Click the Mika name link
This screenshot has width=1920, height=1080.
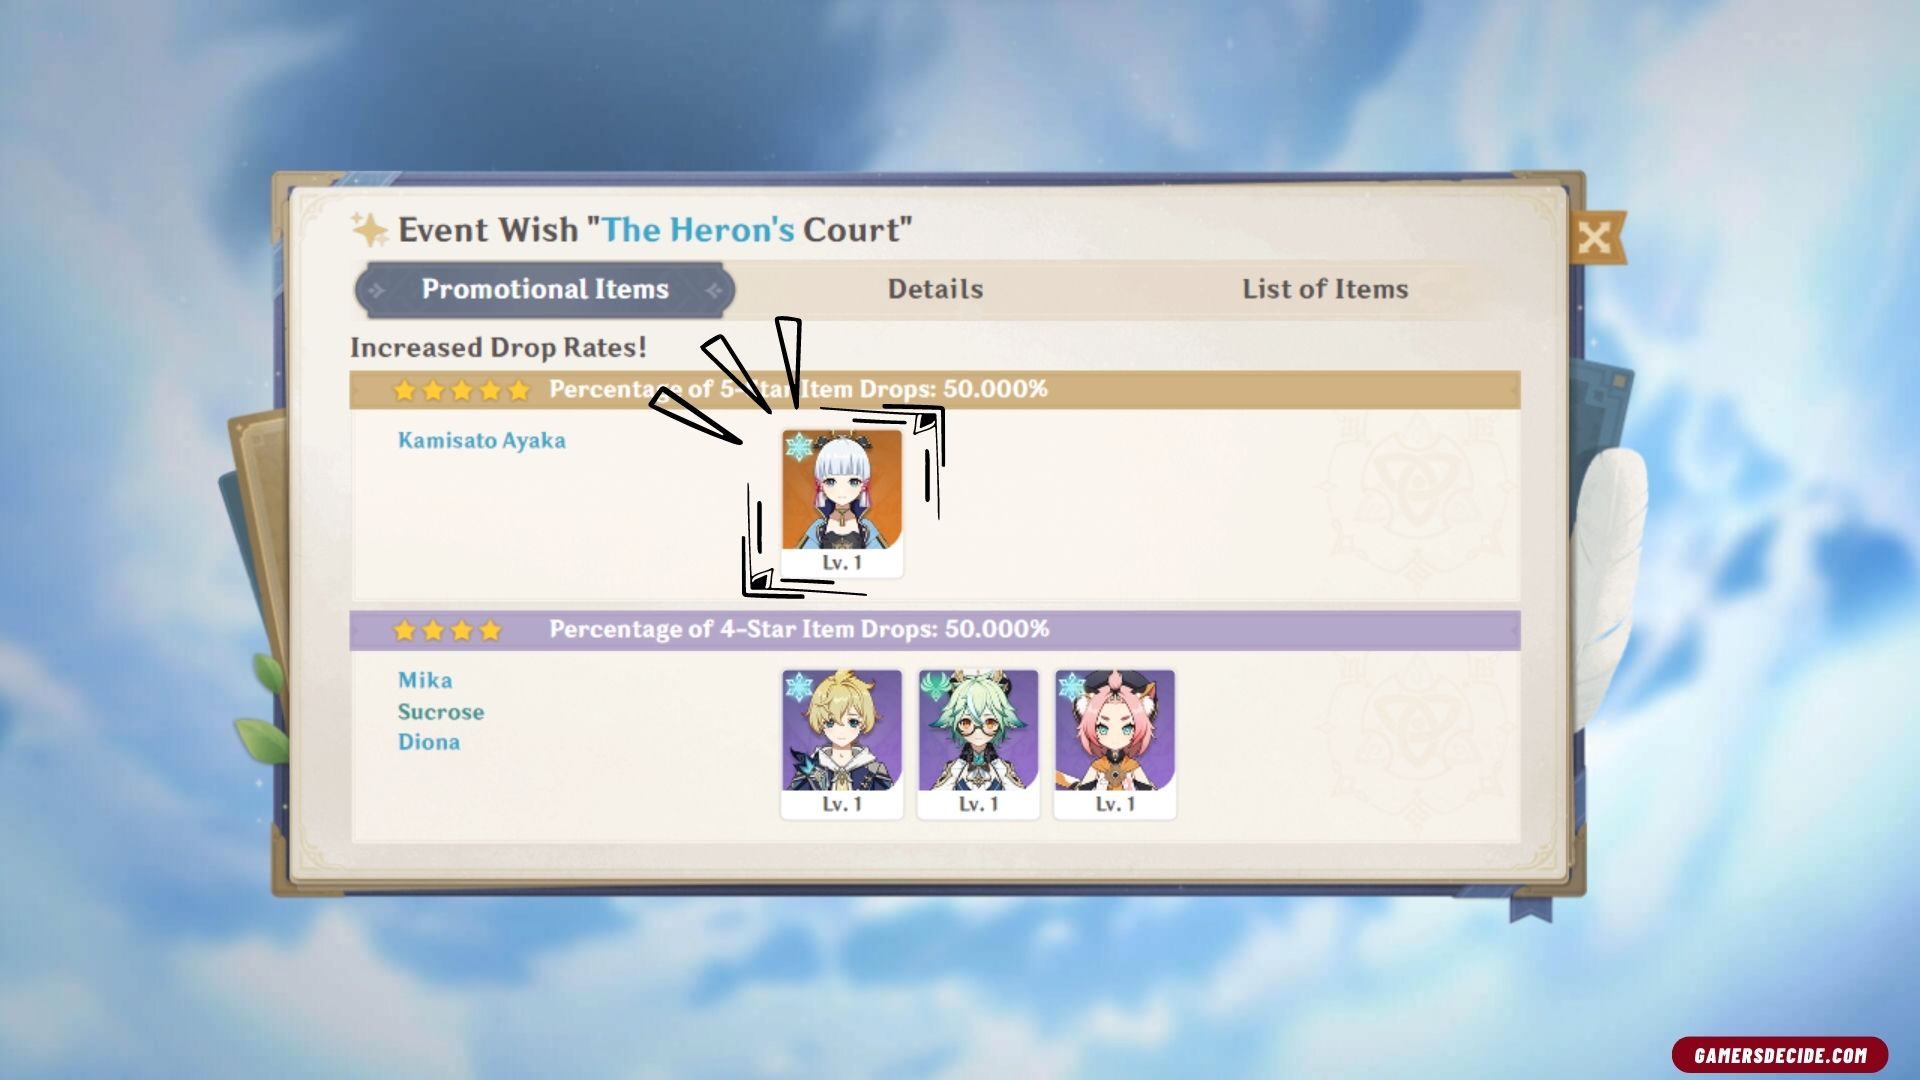425,680
